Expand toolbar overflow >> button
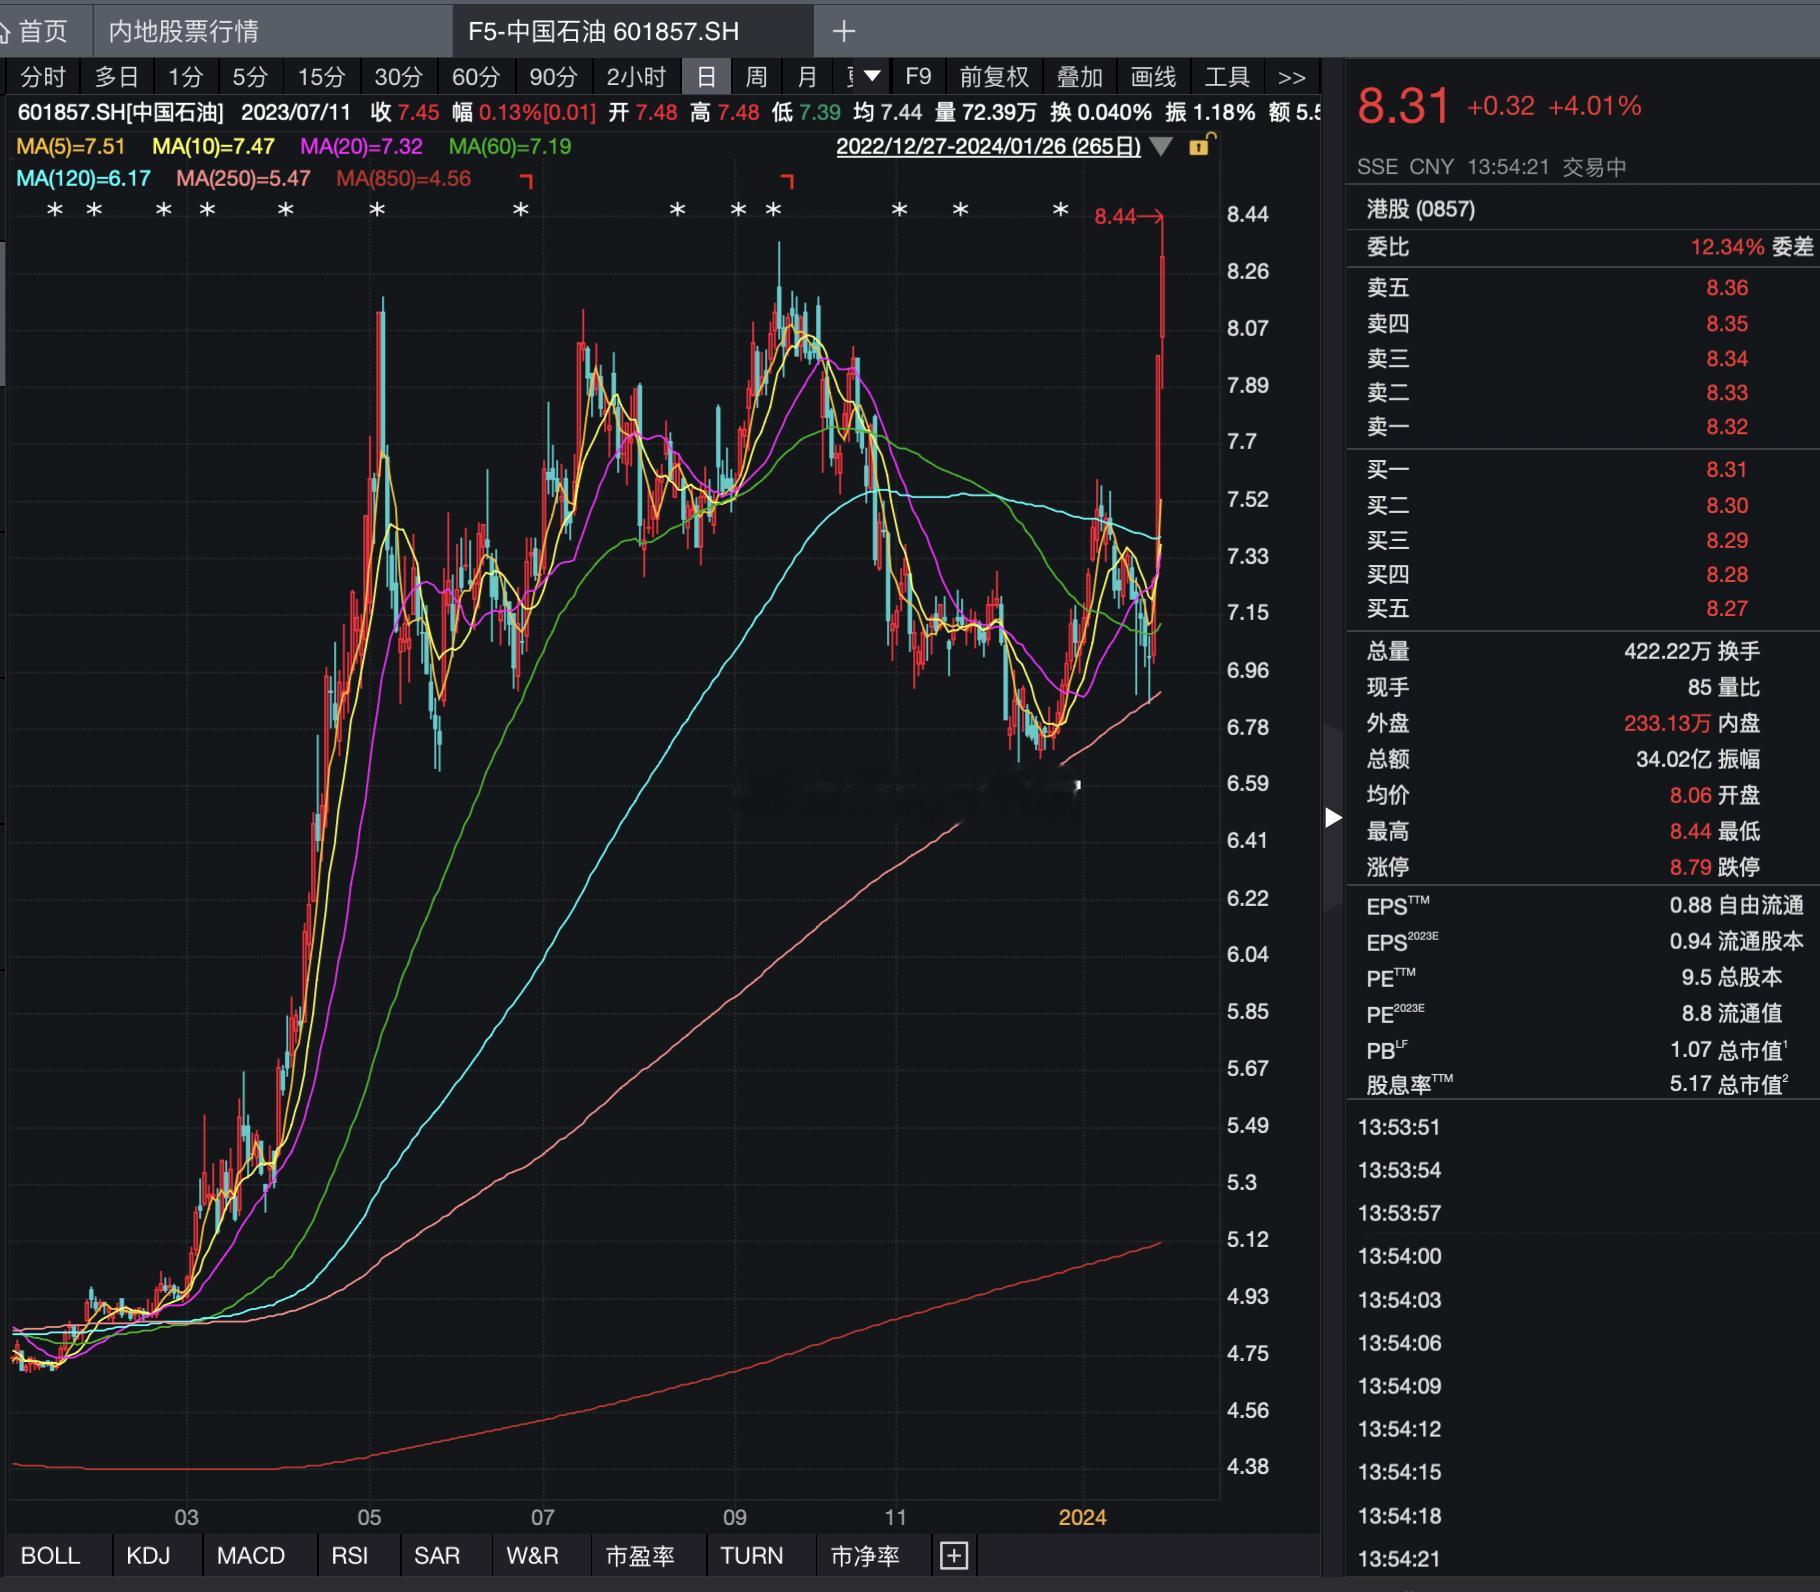The height and width of the screenshot is (1592, 1820). [x=1292, y=77]
